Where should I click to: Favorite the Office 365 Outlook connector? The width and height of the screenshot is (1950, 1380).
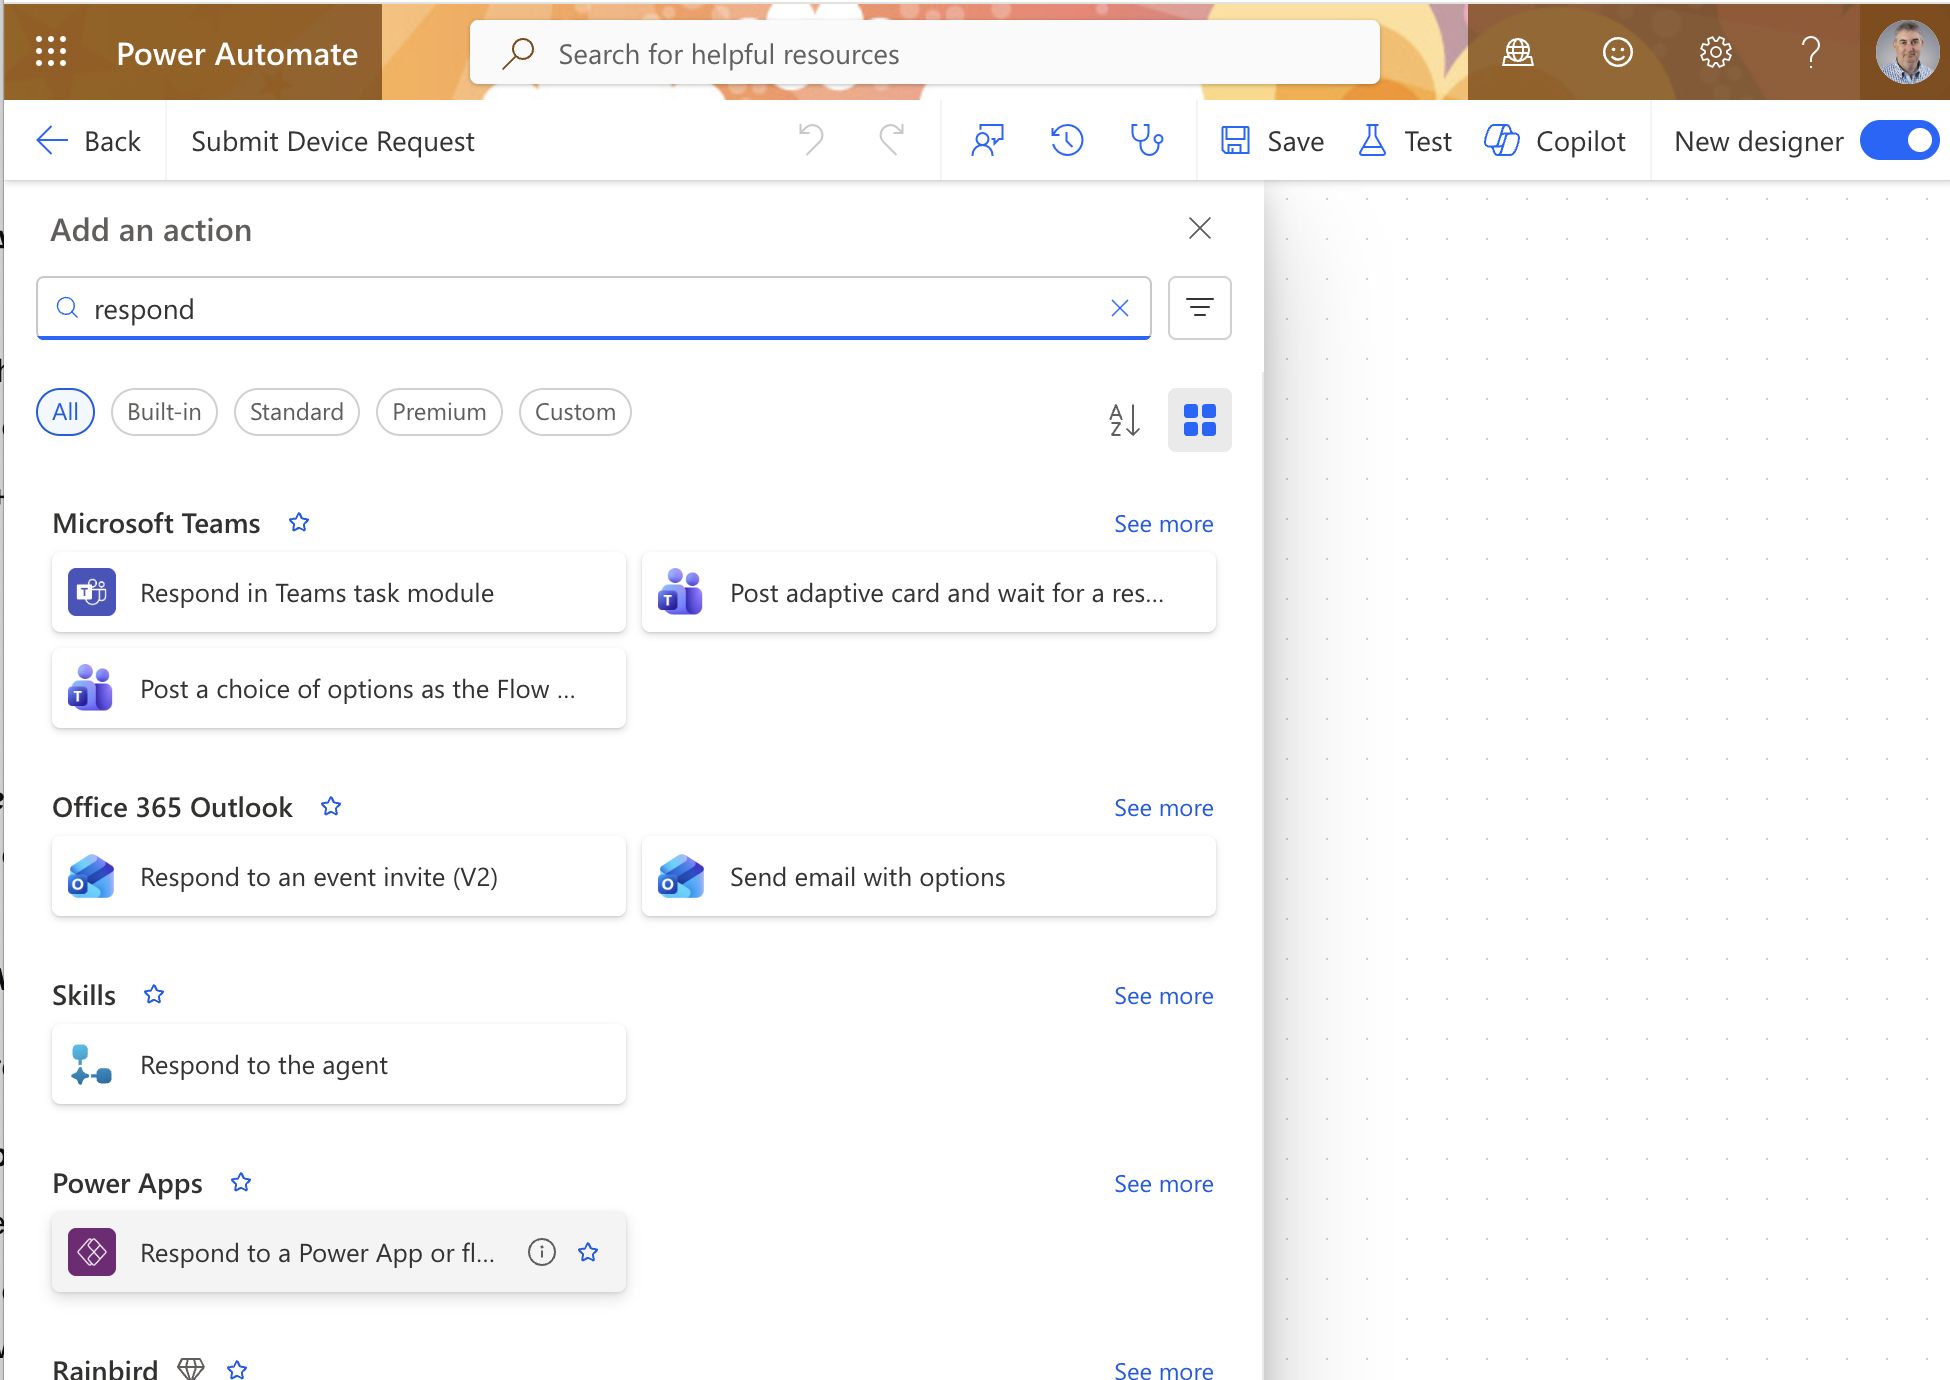click(331, 806)
